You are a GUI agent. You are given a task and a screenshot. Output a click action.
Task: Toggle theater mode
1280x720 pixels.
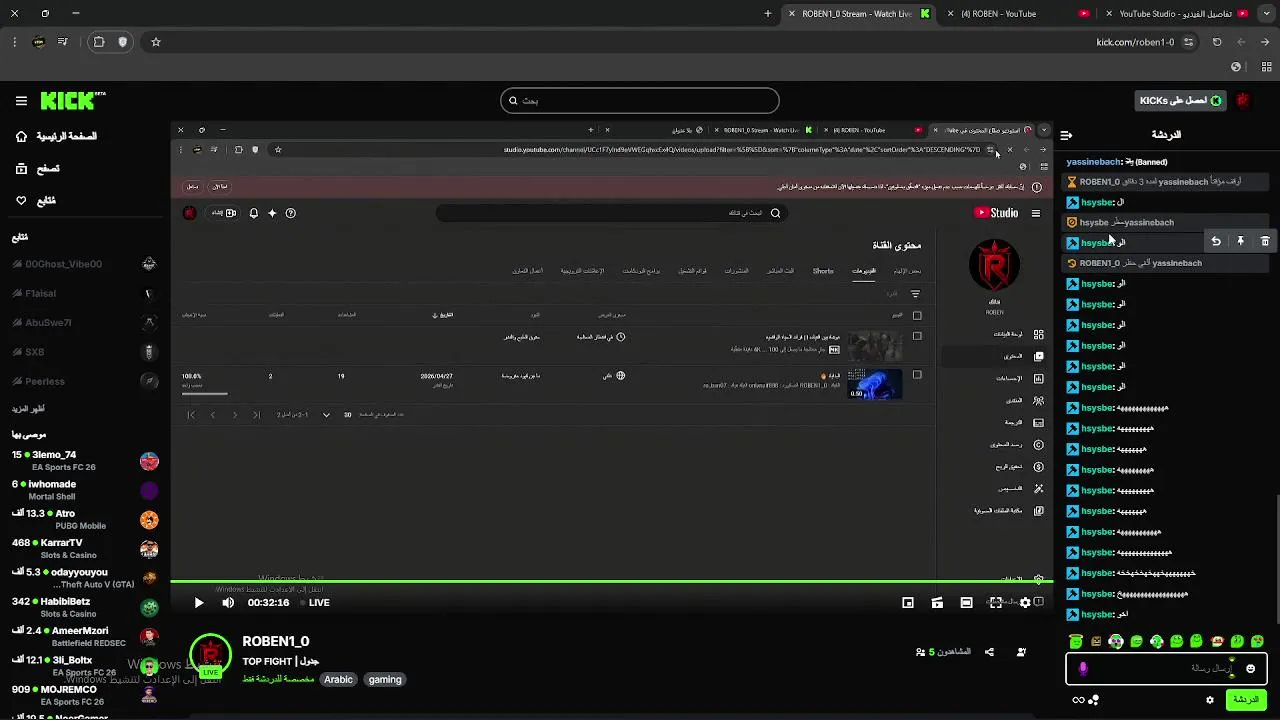(x=966, y=603)
